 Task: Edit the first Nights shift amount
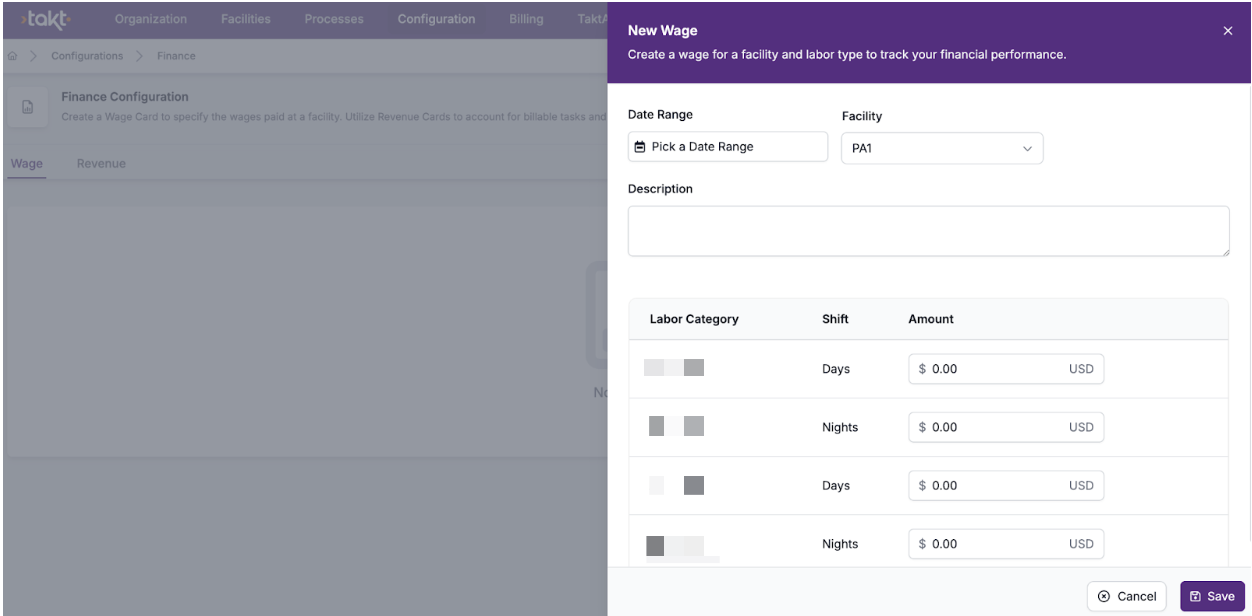tap(996, 427)
